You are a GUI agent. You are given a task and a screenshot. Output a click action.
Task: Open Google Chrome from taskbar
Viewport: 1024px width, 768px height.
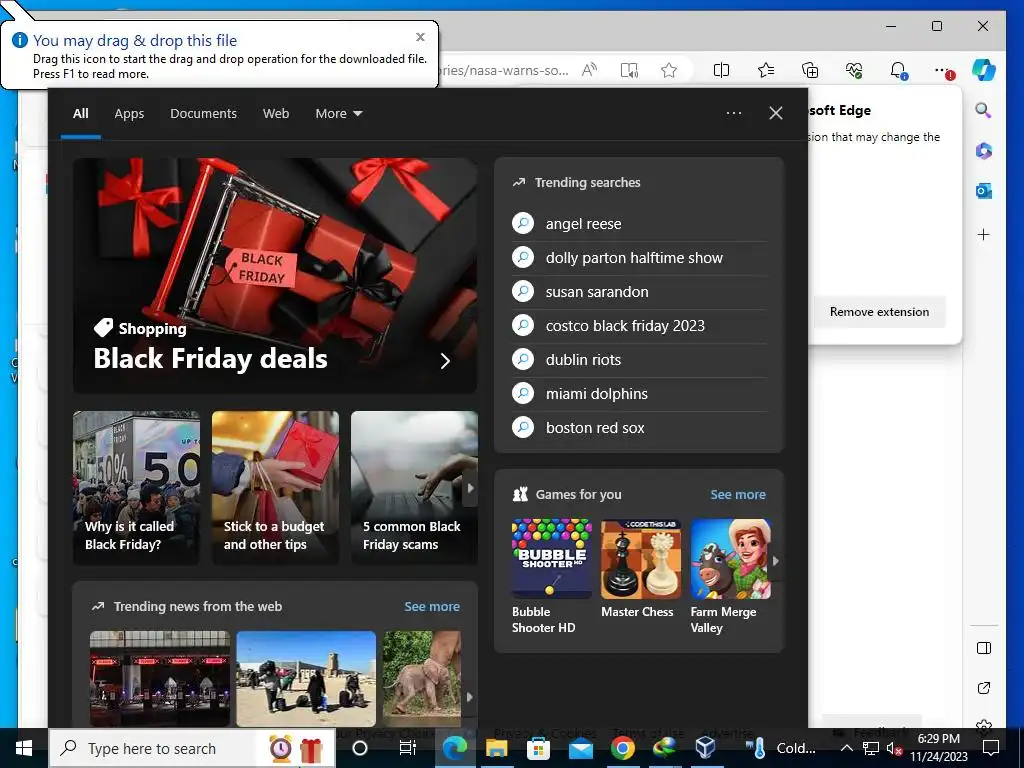click(x=622, y=748)
